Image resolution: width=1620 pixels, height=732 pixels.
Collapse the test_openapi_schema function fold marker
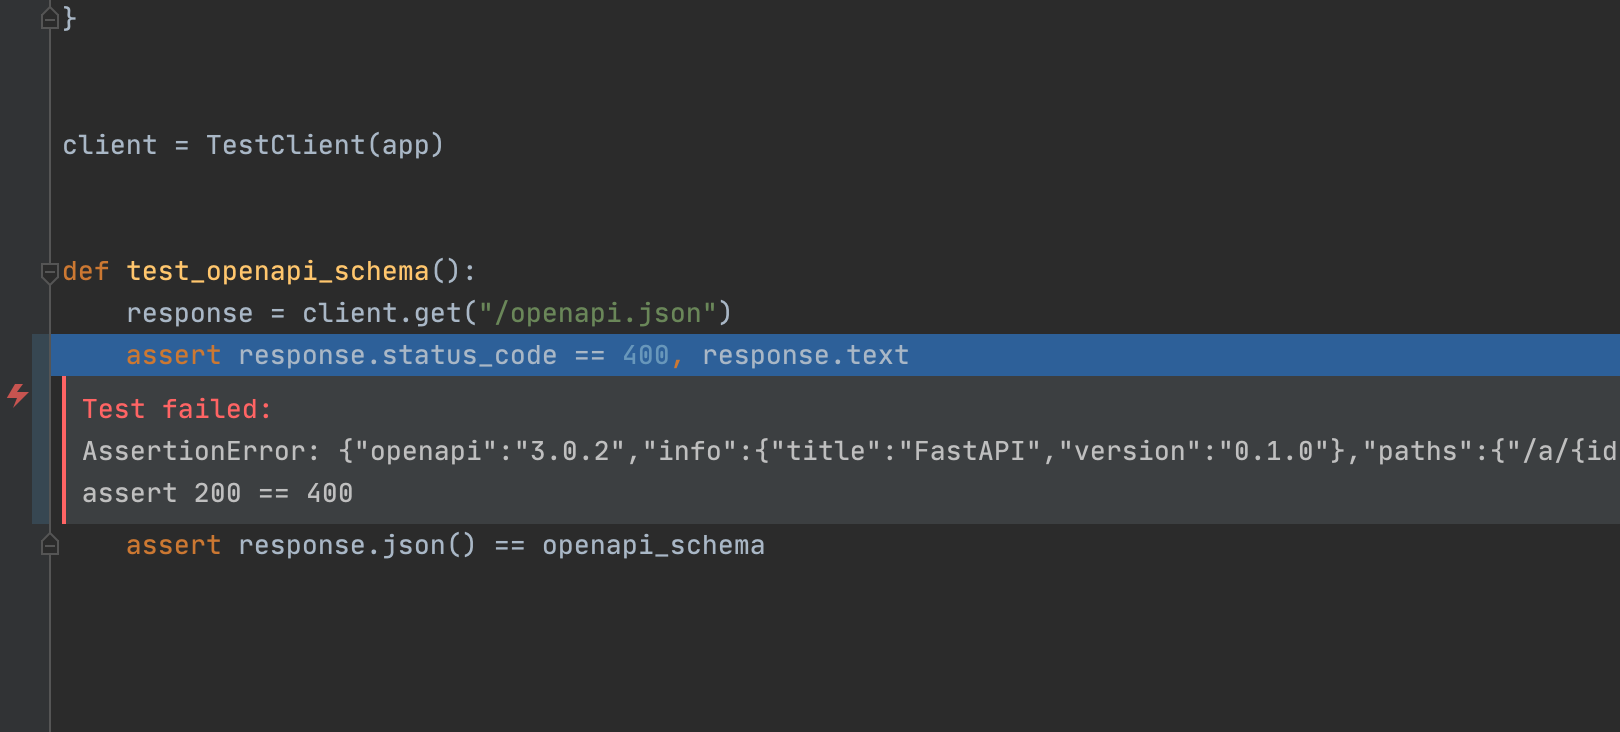49,272
